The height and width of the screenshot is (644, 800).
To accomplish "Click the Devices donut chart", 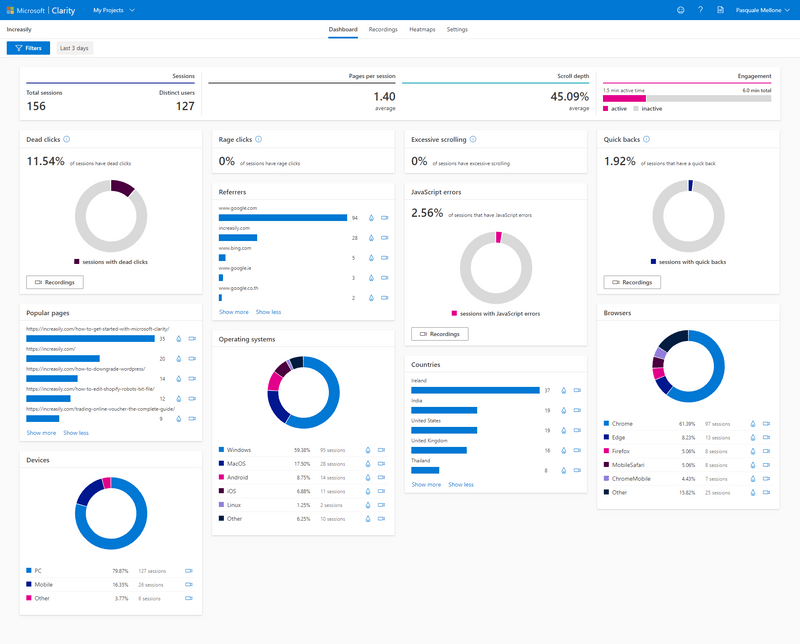I will [111, 513].
